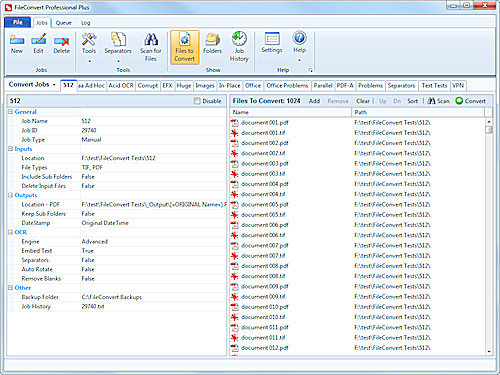Collapse the Other section
The height and width of the screenshot is (375, 500).
(x=10, y=288)
